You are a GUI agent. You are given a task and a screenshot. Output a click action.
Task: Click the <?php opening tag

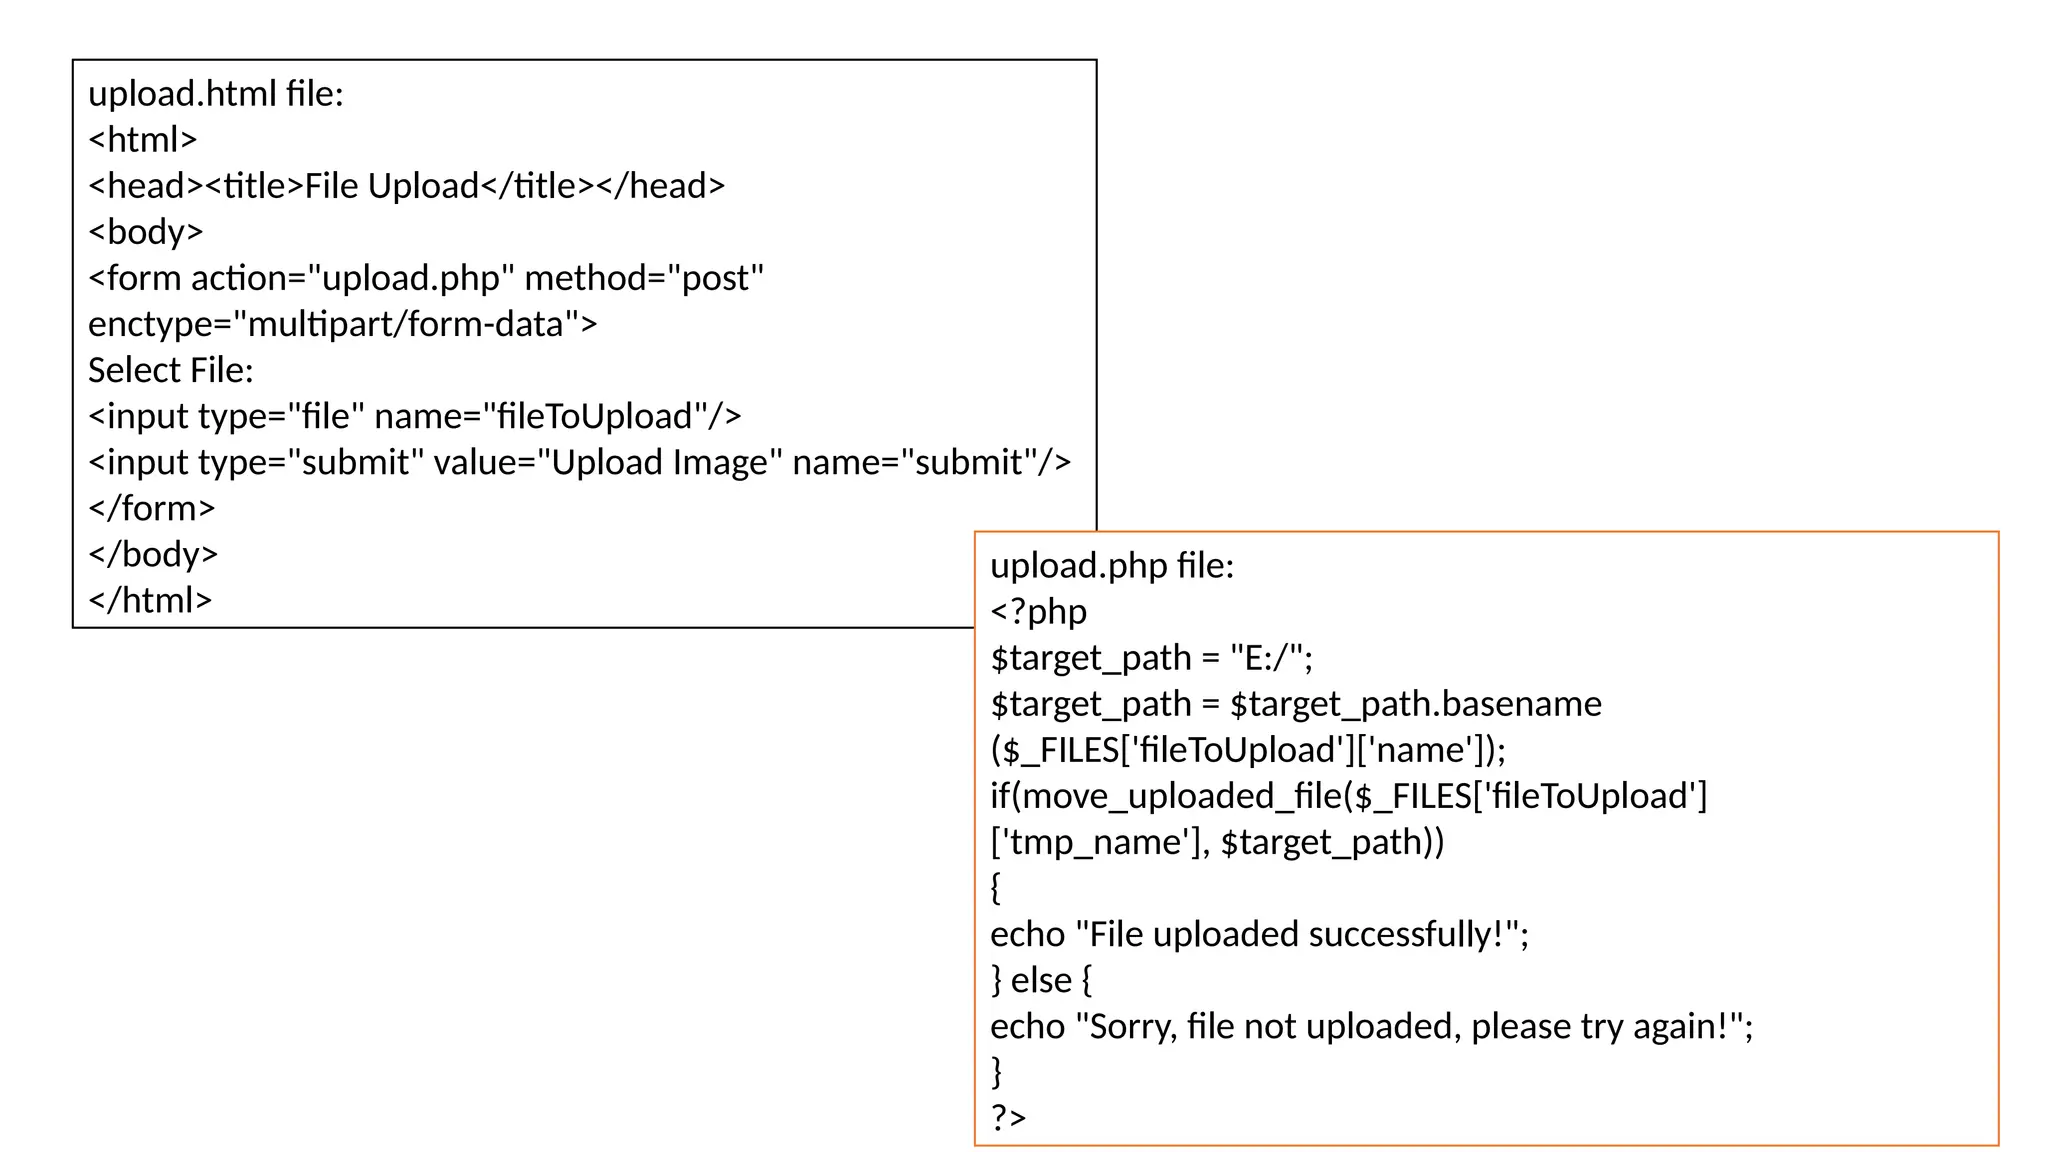(x=1037, y=612)
